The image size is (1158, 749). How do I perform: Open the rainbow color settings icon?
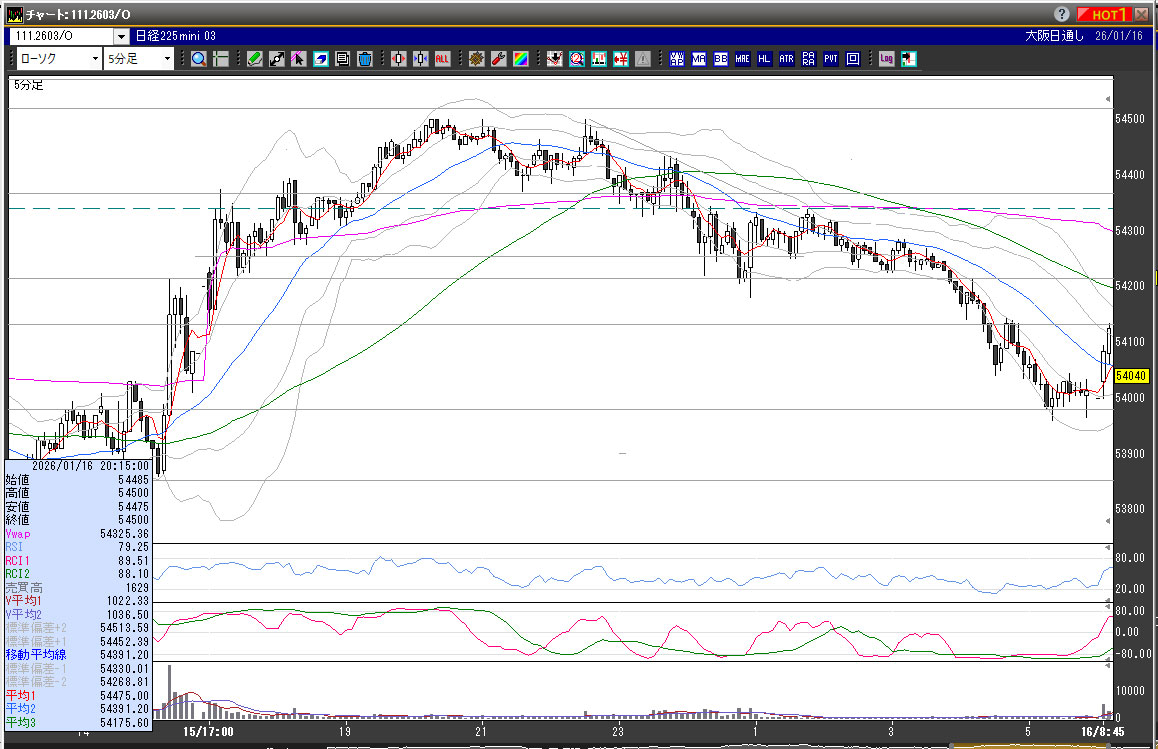[520, 59]
